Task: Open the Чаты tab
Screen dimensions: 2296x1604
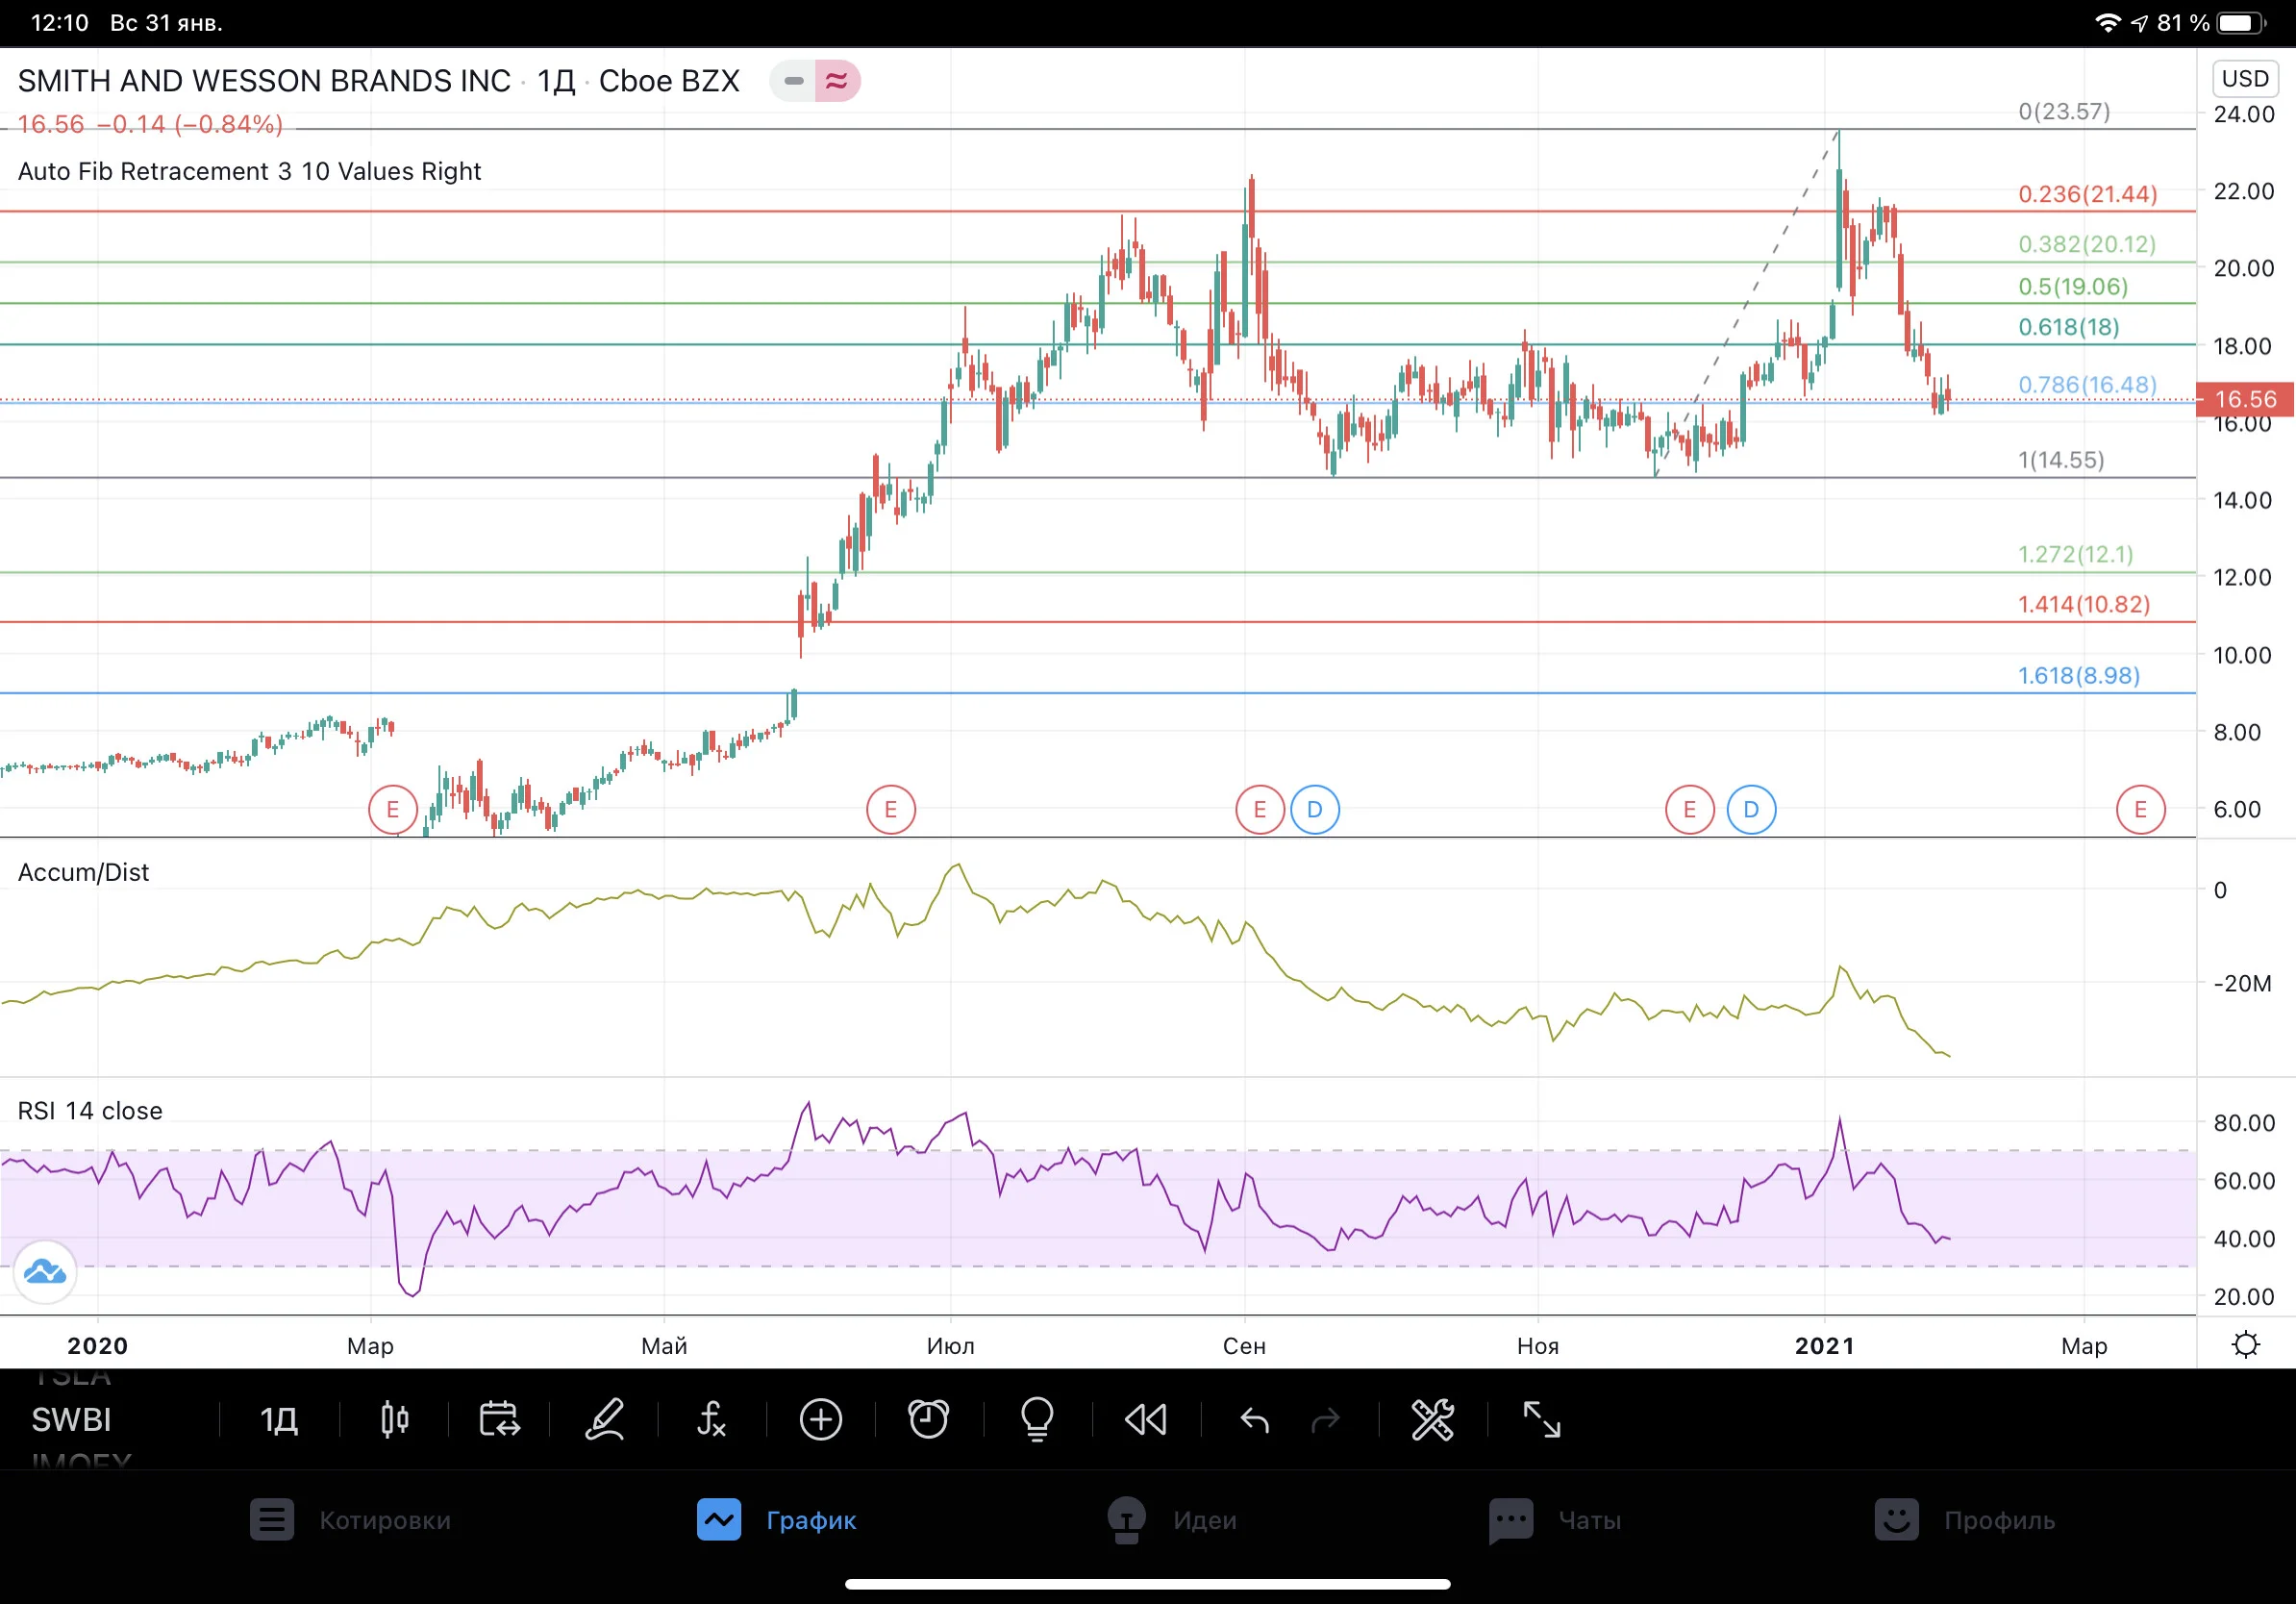Action: (x=1555, y=1520)
